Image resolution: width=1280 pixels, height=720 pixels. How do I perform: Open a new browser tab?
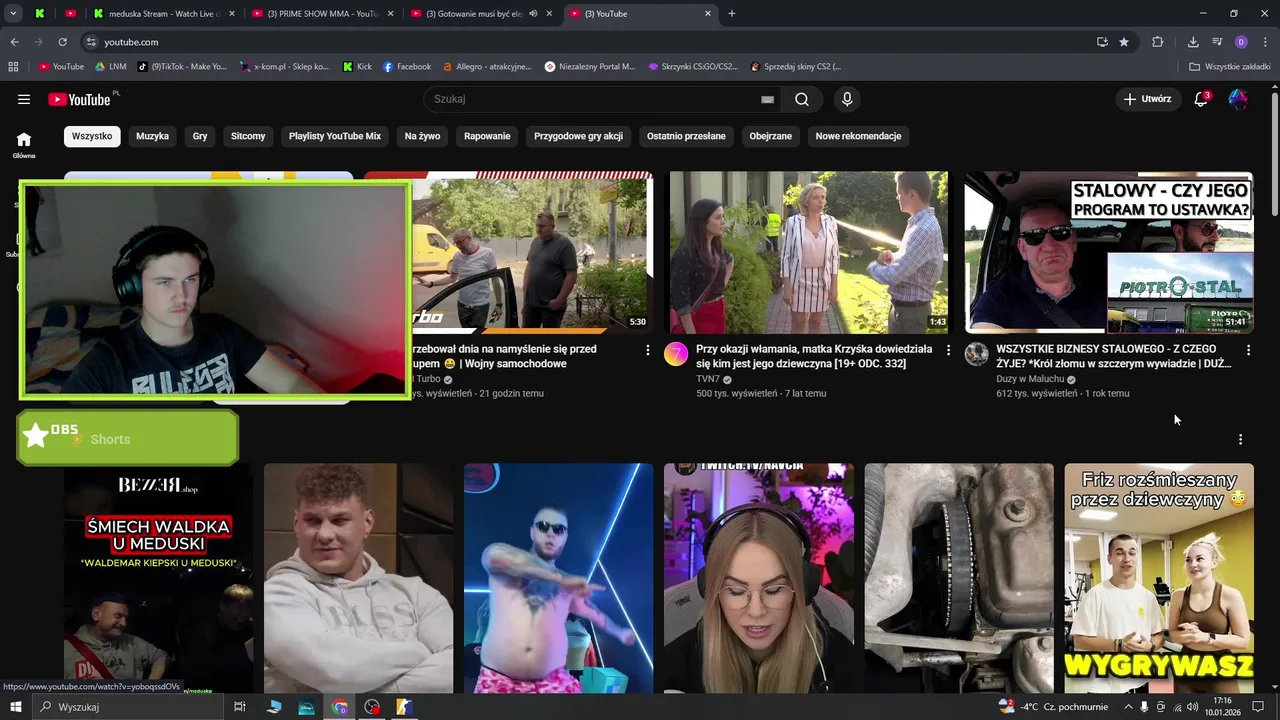(x=732, y=14)
